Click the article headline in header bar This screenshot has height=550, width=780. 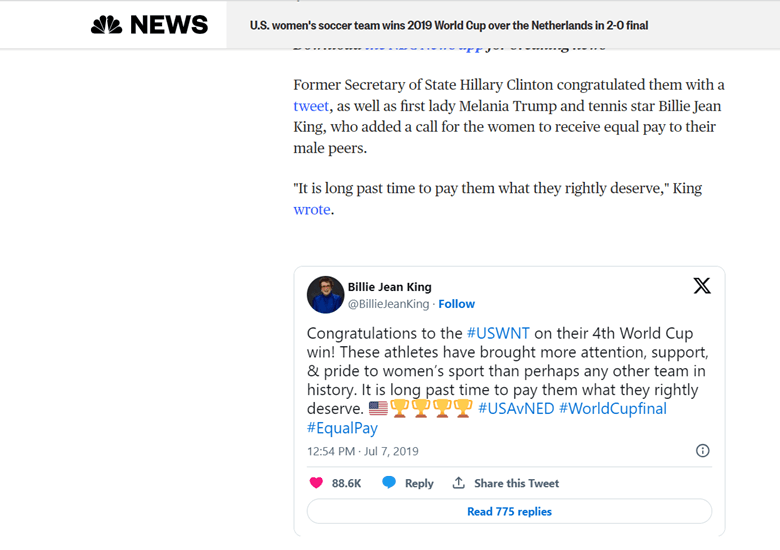449,25
